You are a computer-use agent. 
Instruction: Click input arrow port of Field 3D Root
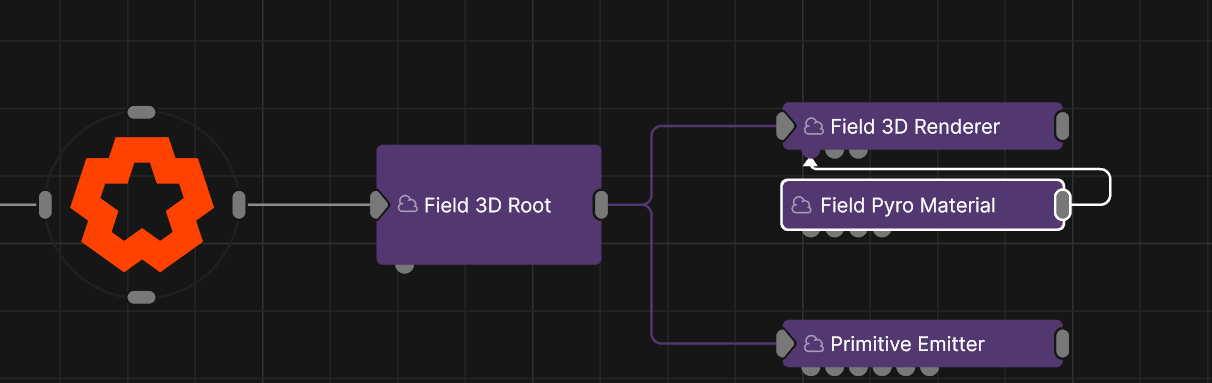point(379,205)
